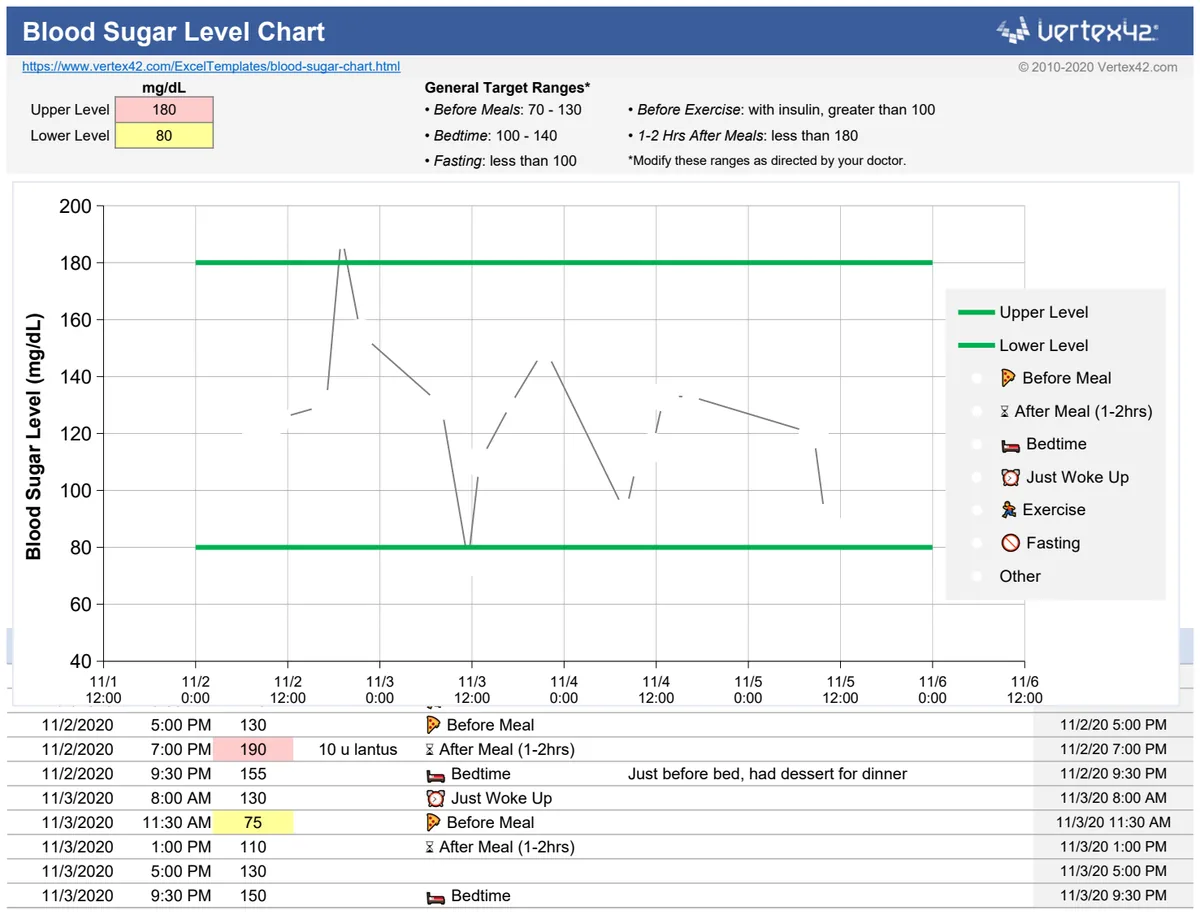Select the 155 reading cell
The width and height of the screenshot is (1200, 915).
coord(253,774)
